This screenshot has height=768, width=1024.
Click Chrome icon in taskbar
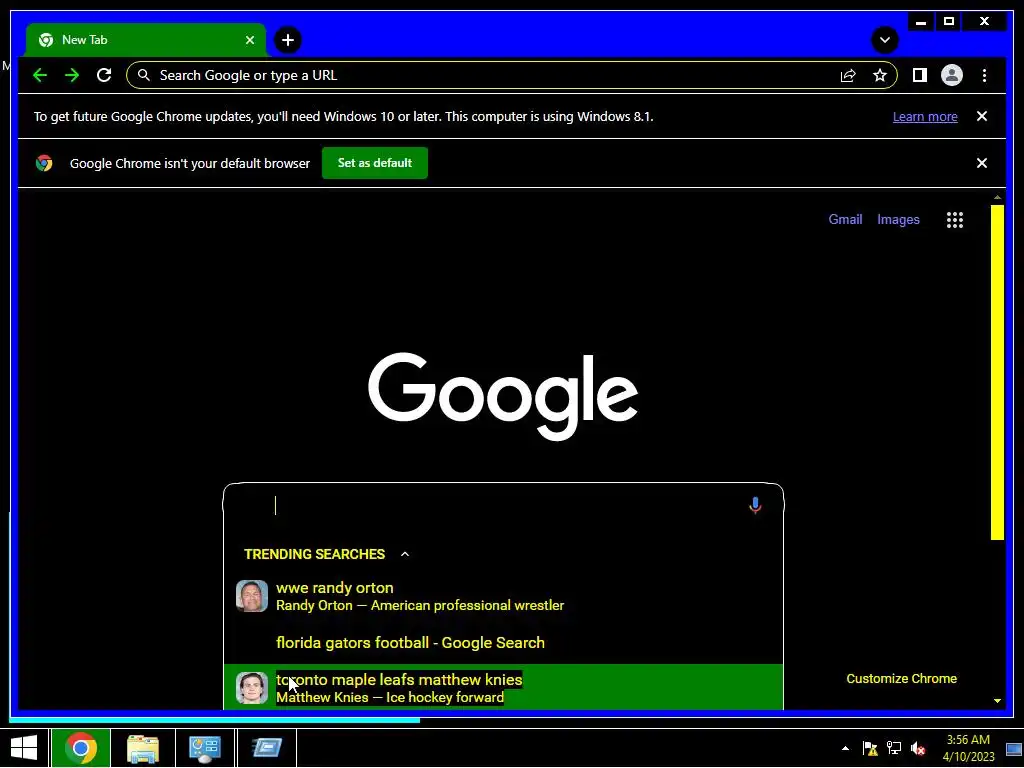point(81,748)
